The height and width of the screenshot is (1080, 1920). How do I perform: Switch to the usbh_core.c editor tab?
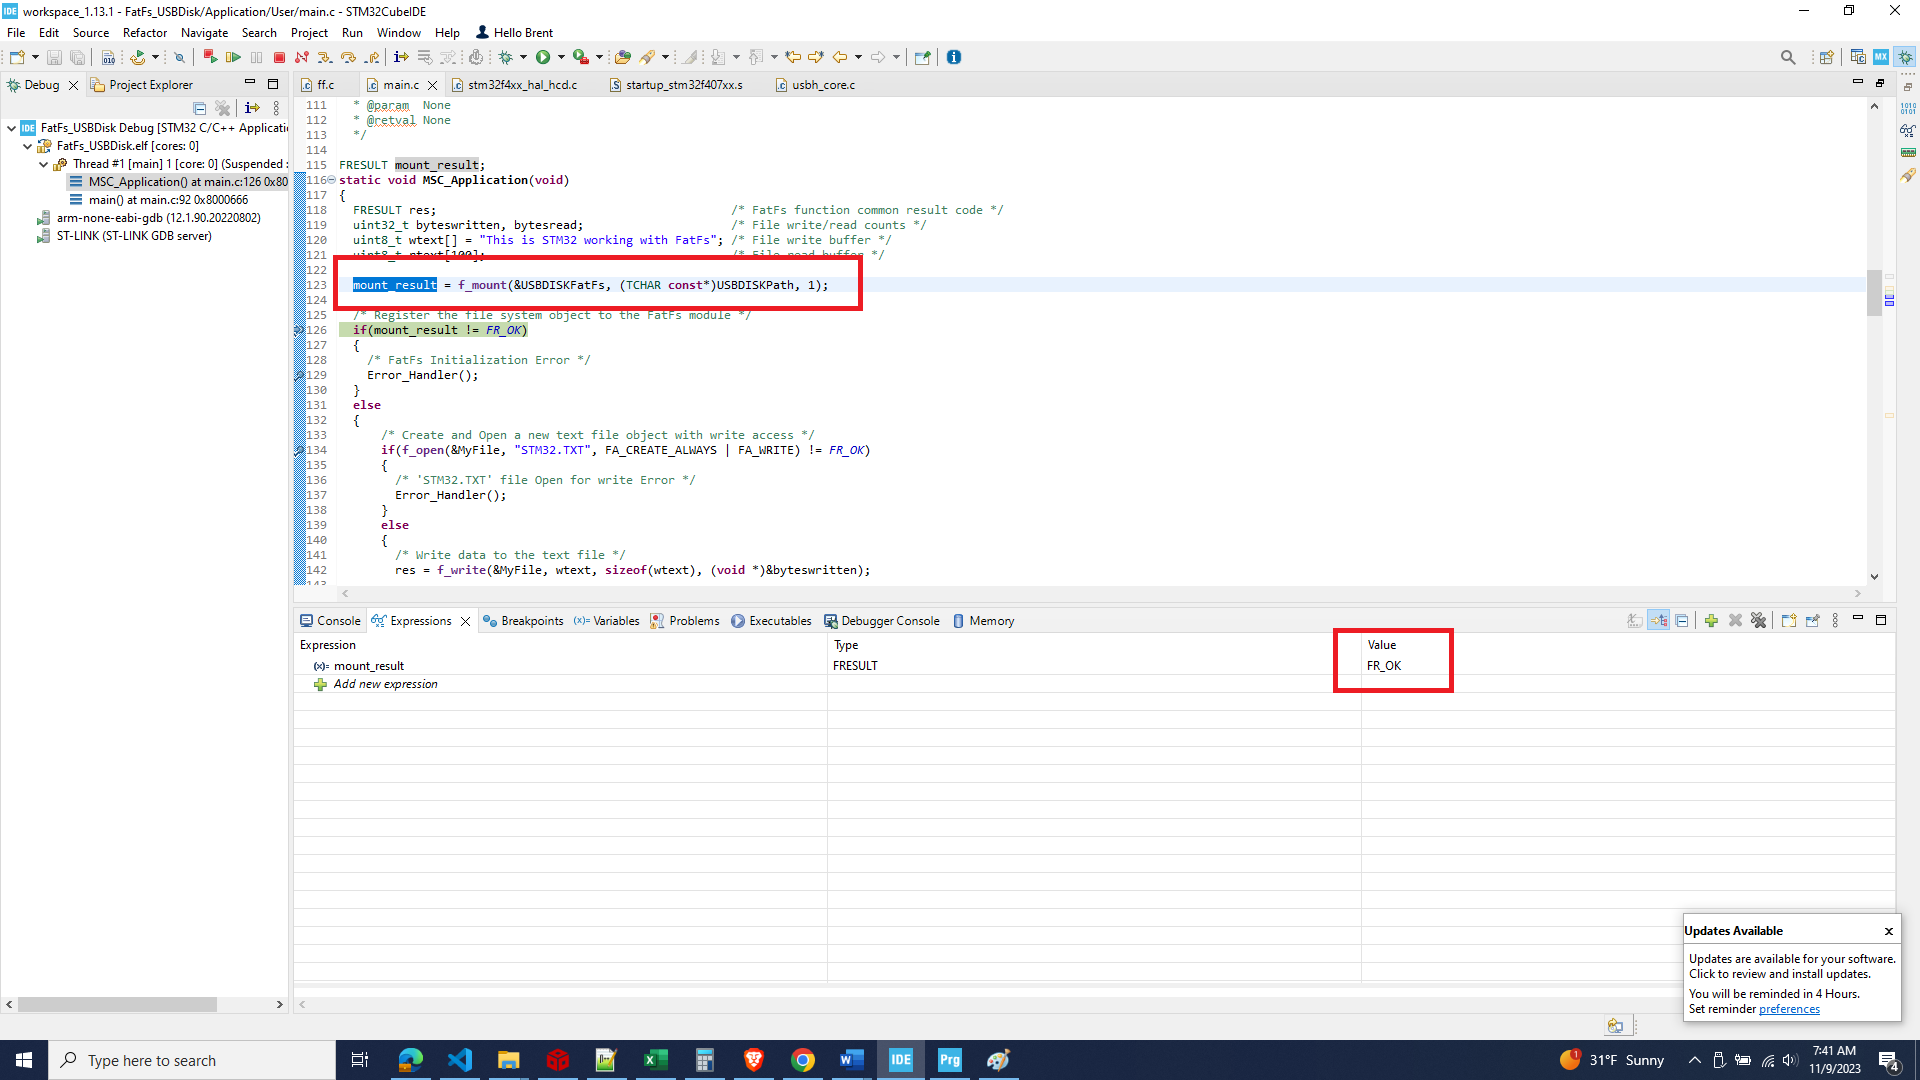pos(822,85)
